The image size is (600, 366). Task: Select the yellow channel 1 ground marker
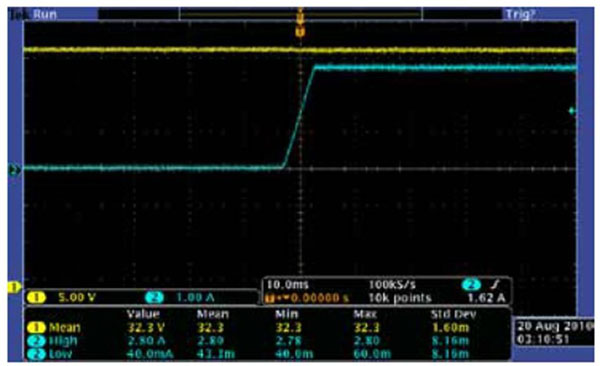click(14, 287)
